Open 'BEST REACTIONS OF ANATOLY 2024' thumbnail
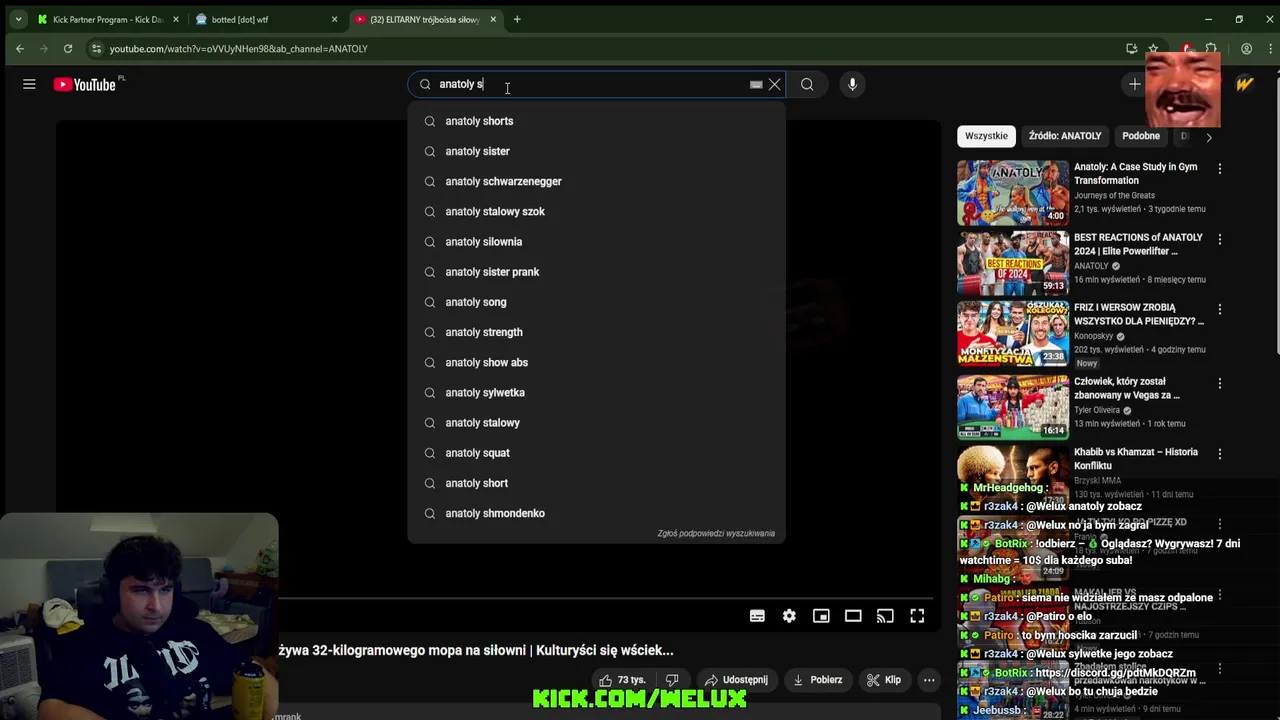1280x720 pixels. (x=1012, y=264)
